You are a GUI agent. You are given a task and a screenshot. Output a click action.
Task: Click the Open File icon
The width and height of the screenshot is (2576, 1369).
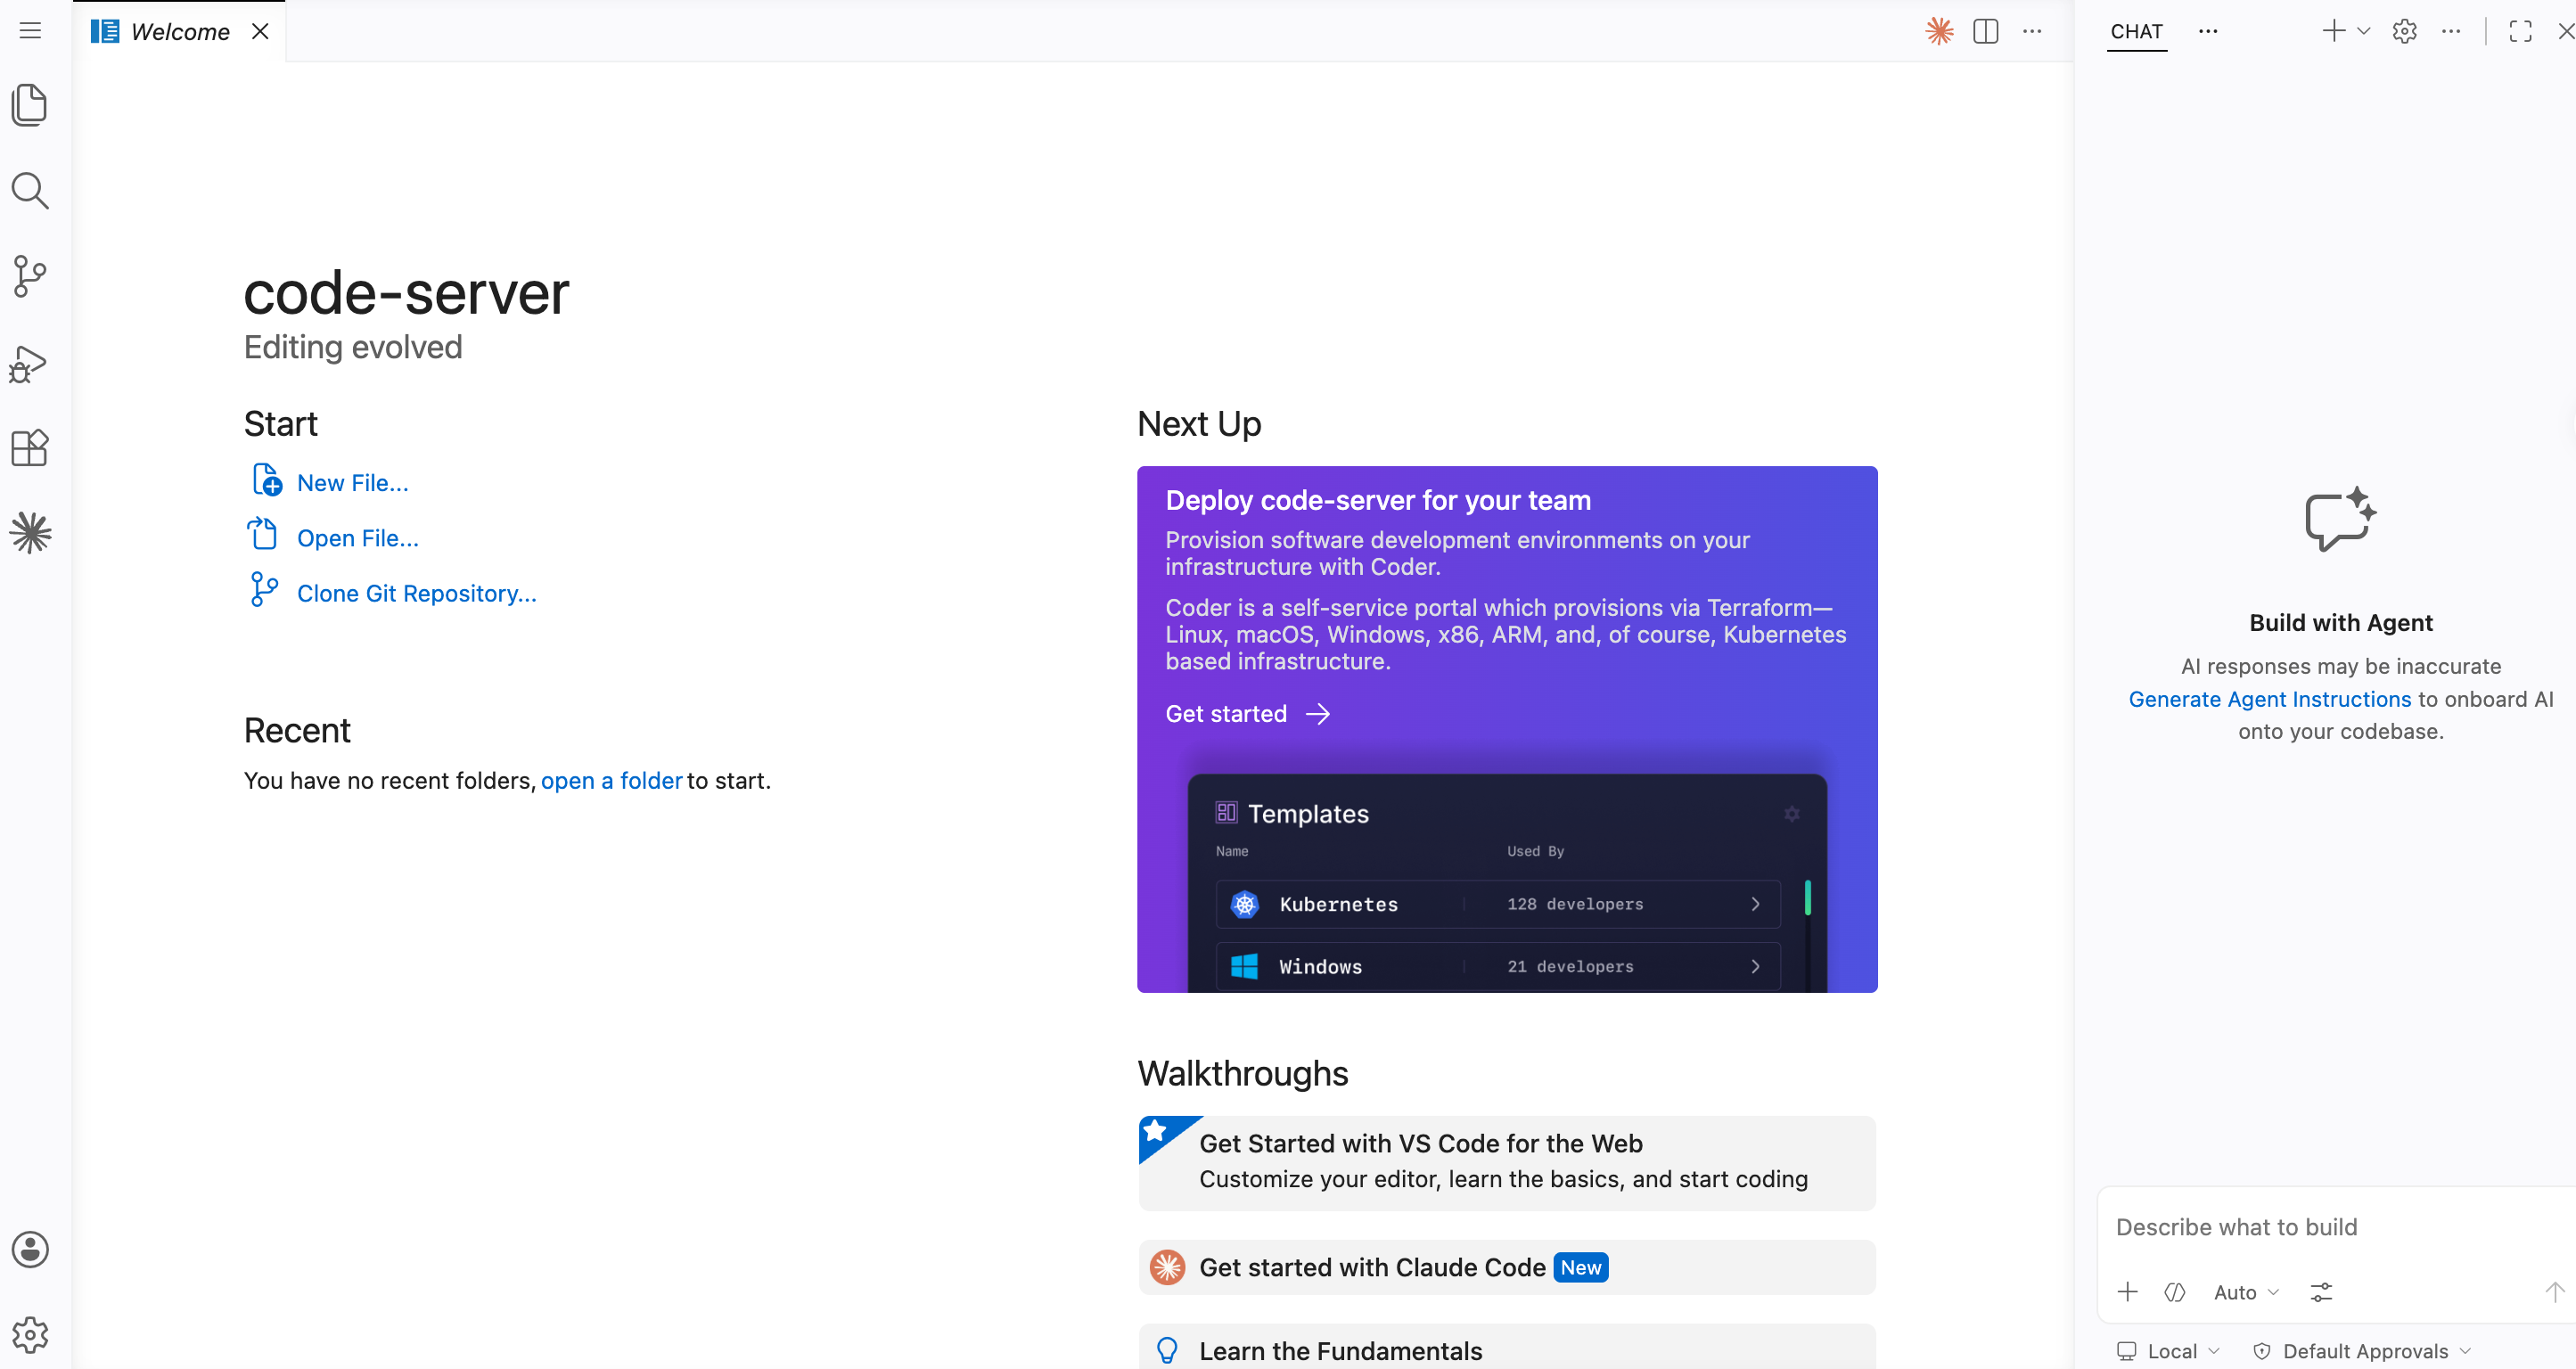[263, 534]
